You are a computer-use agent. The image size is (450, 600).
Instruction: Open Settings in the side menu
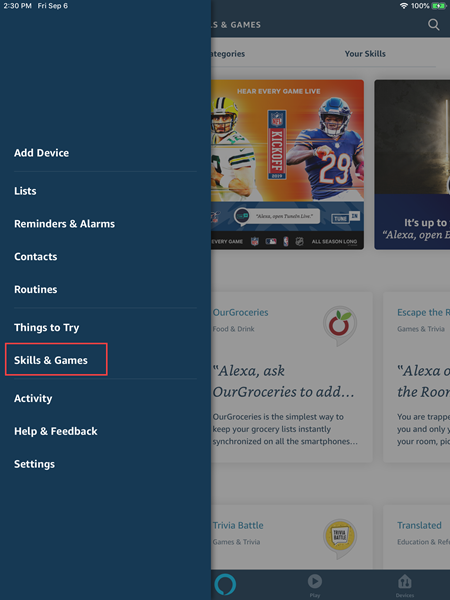34,464
